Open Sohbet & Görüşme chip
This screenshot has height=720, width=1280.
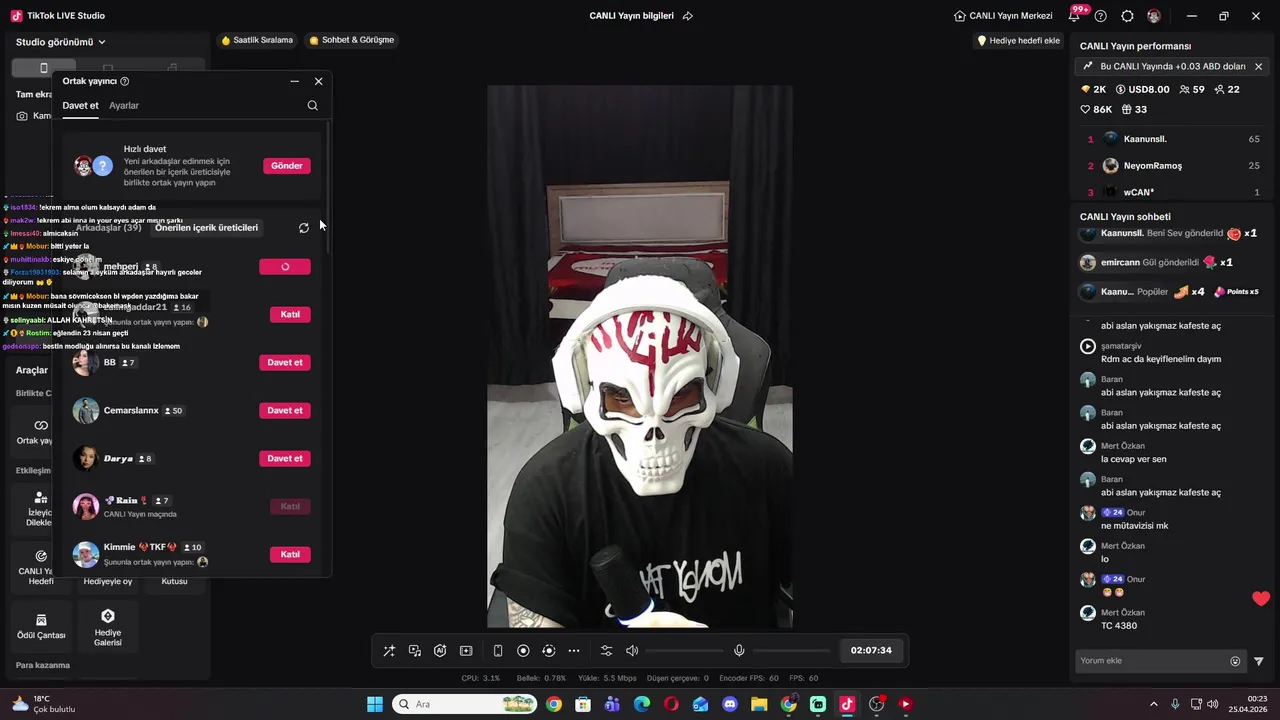click(x=352, y=40)
